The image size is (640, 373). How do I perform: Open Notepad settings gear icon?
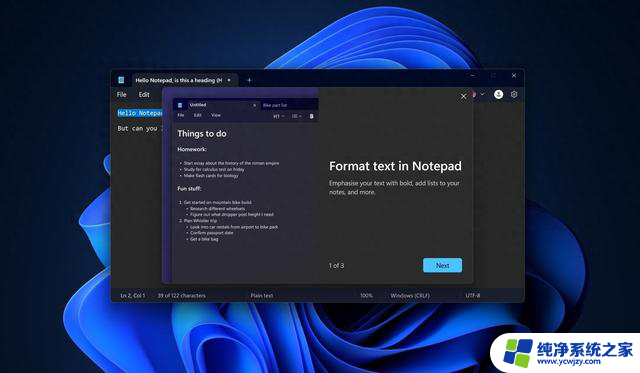(x=514, y=94)
